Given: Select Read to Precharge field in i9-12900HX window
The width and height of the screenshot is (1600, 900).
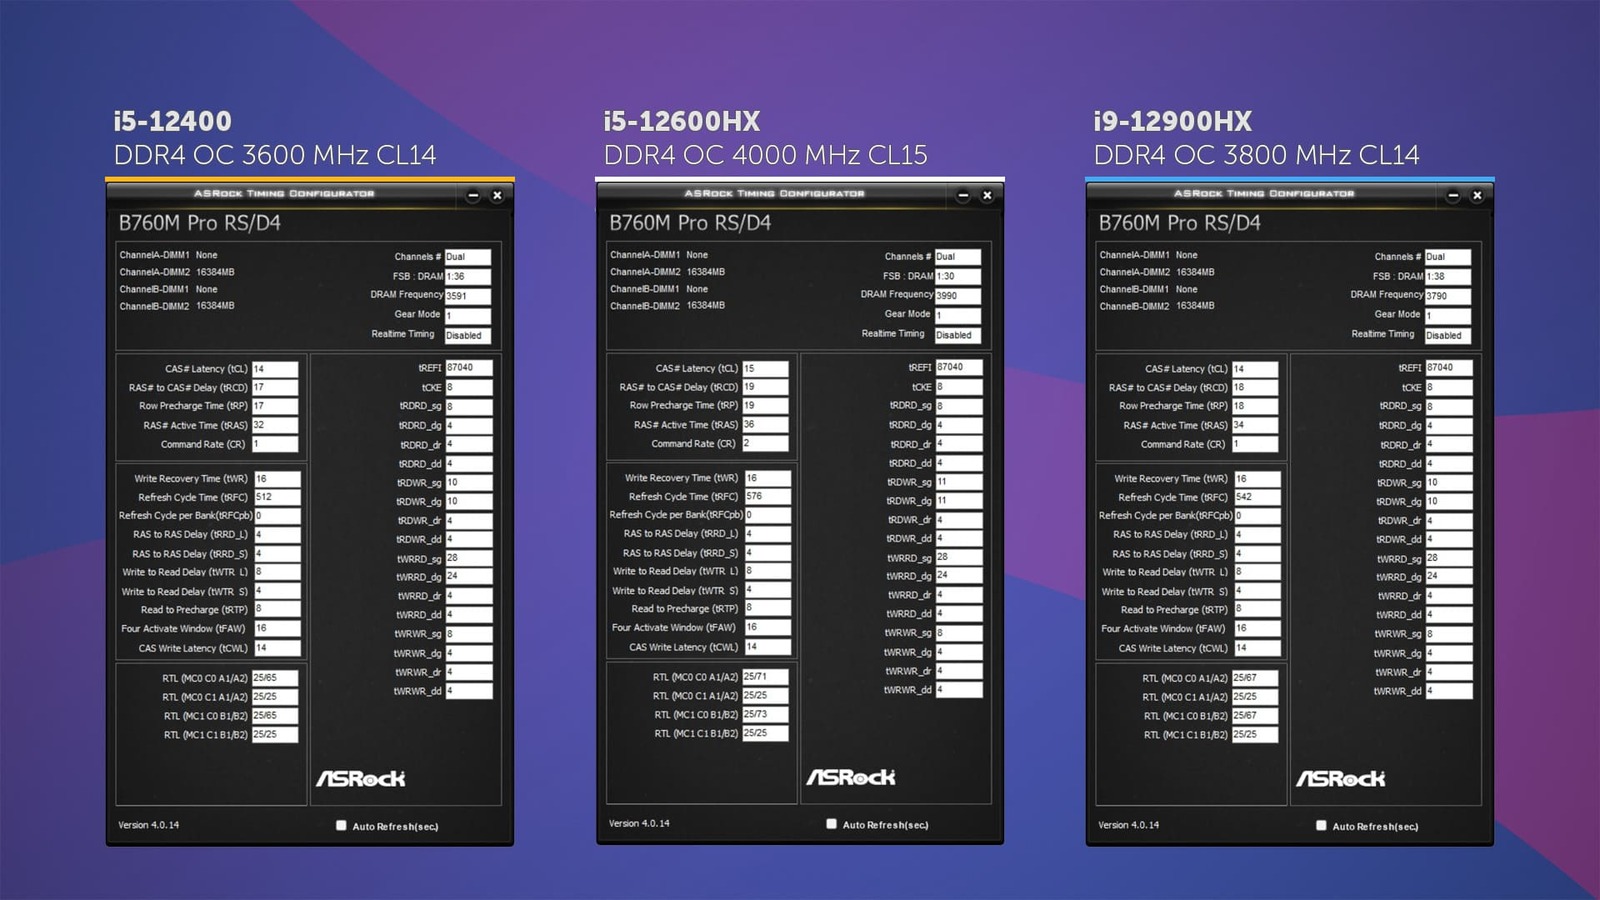Looking at the screenshot, I should [1257, 609].
